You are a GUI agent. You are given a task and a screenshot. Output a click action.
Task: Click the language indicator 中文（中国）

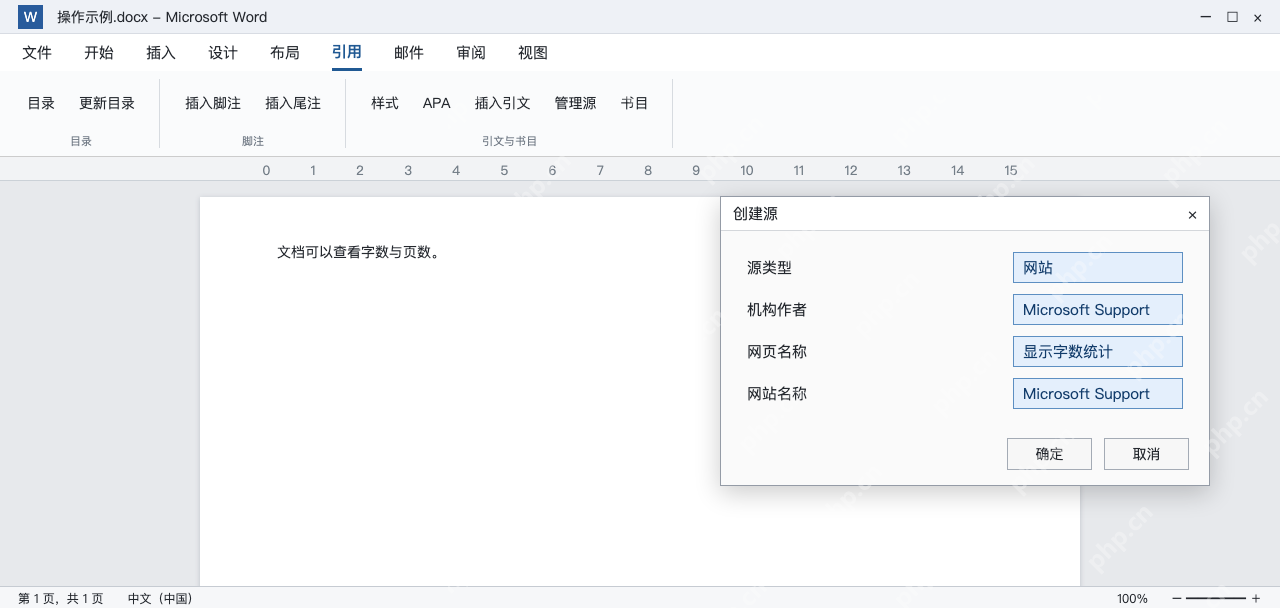(x=160, y=598)
